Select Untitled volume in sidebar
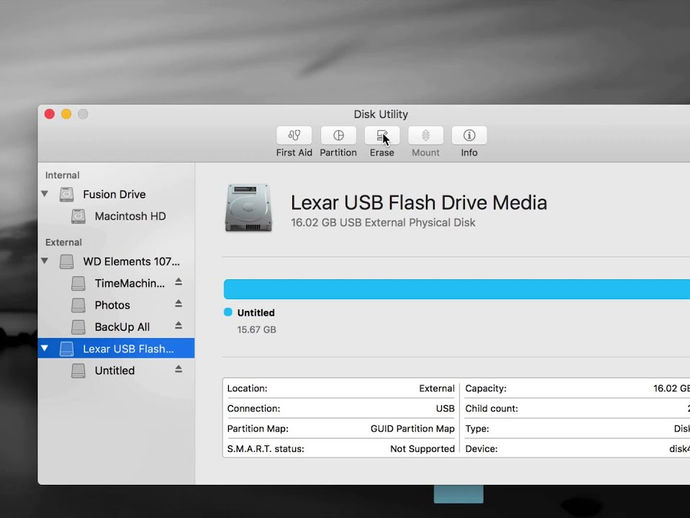Viewport: 690px width, 518px height. 116,370
